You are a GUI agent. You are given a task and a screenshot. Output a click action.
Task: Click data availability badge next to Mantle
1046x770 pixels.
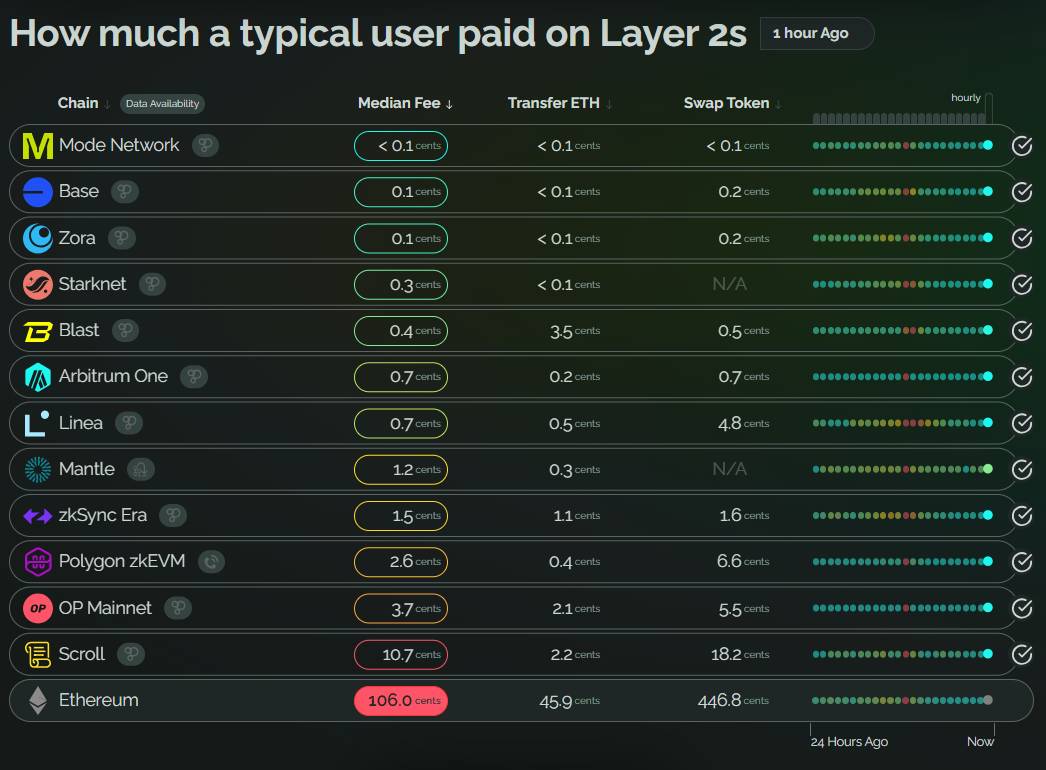(x=141, y=470)
